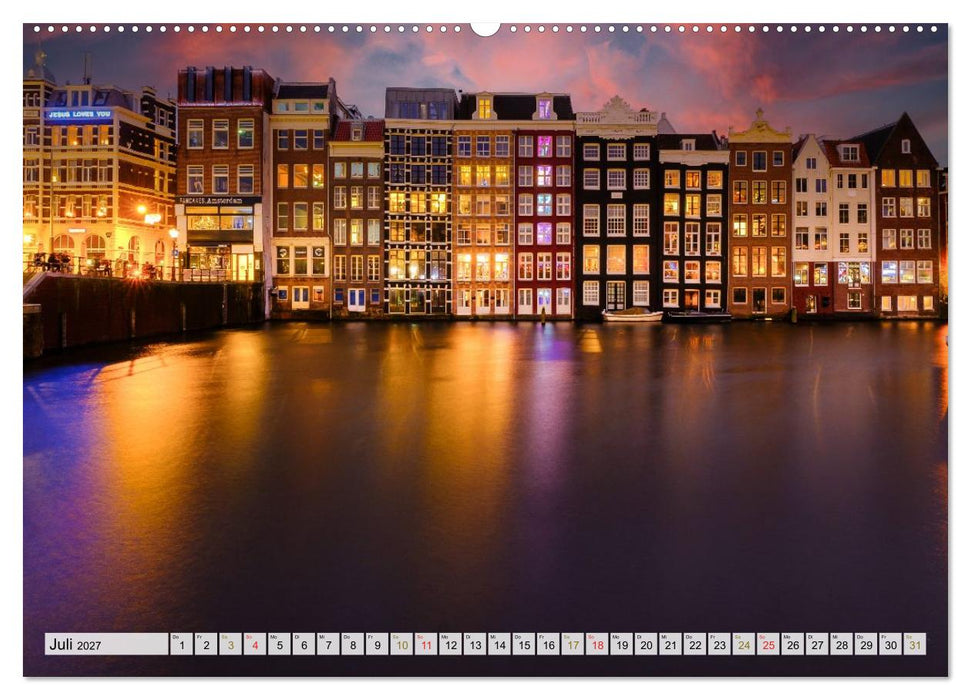Click day 23 in the date strip

(720, 644)
